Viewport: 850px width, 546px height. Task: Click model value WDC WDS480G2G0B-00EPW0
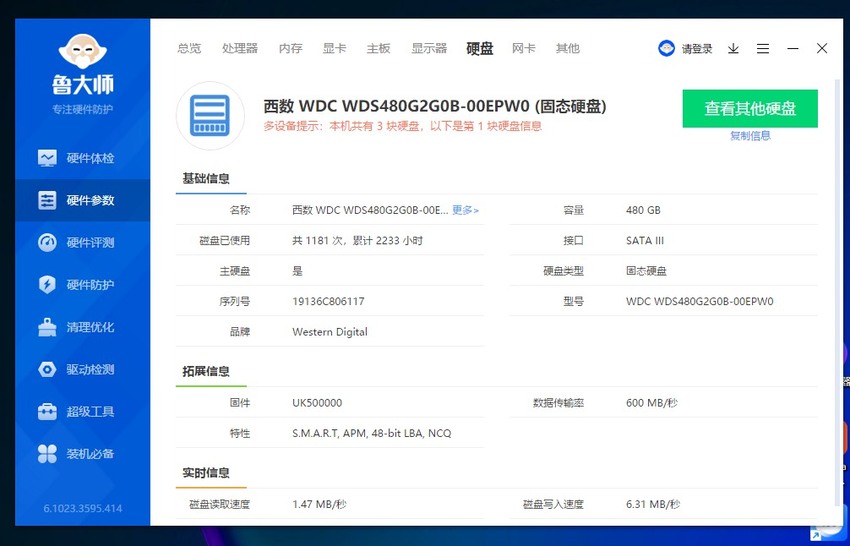[699, 301]
